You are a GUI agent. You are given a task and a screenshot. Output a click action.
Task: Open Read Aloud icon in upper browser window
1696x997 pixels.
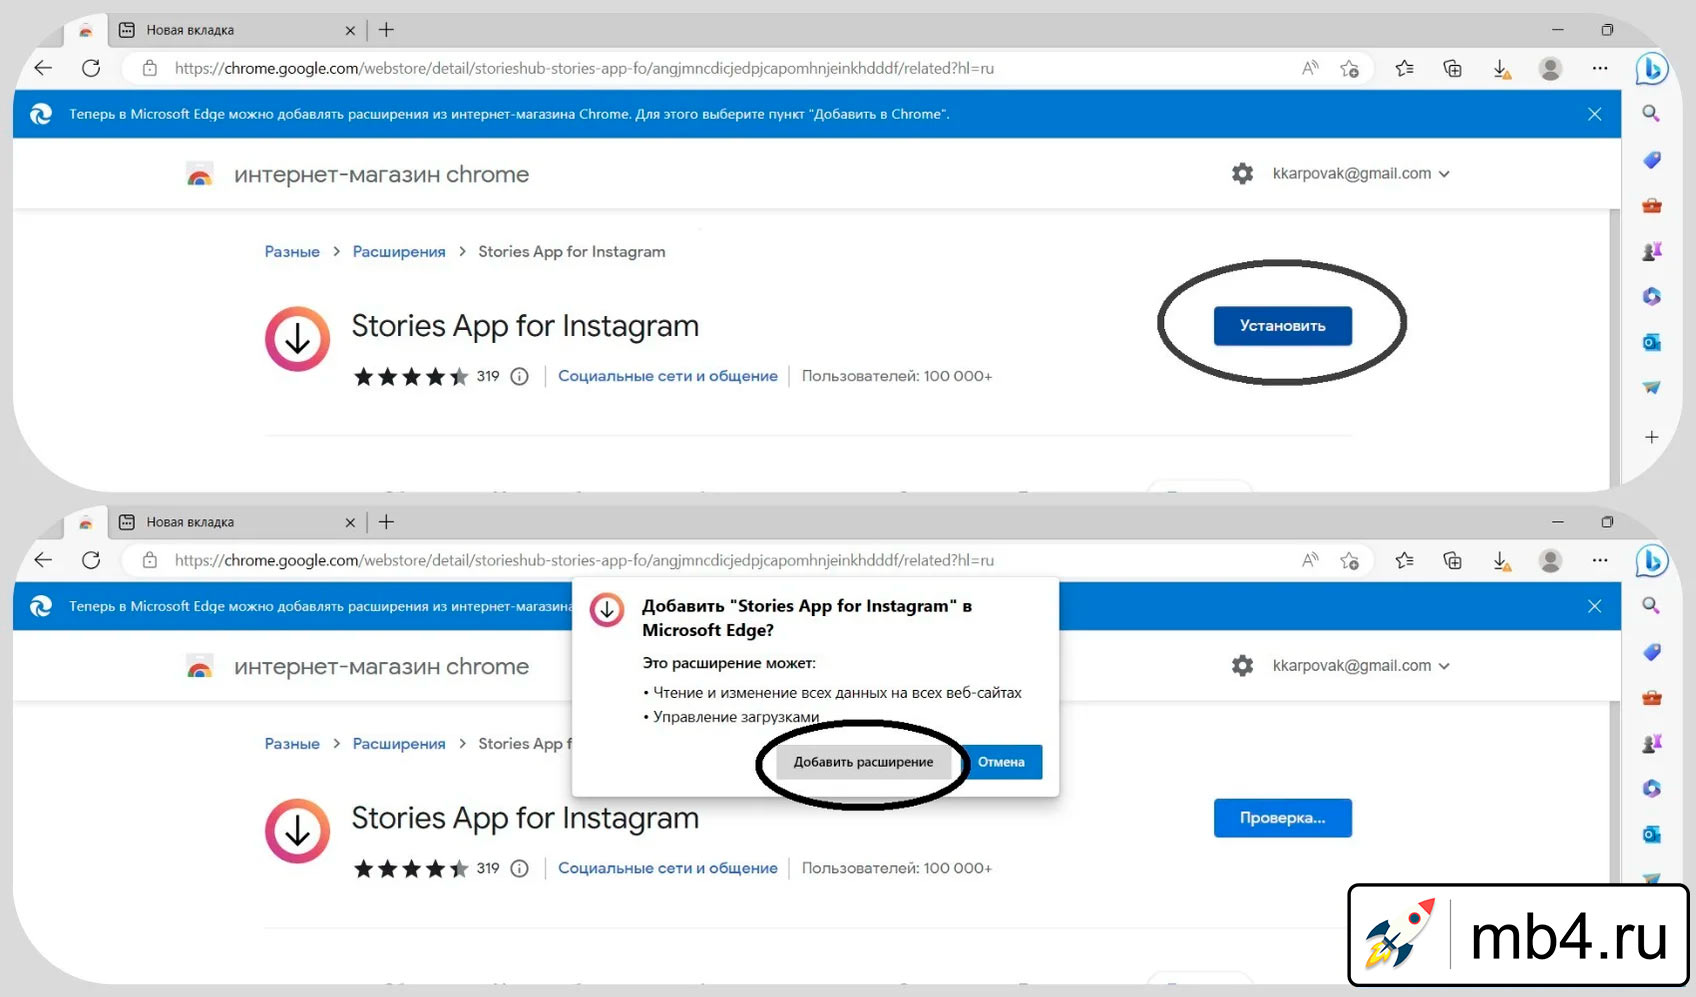point(1310,68)
